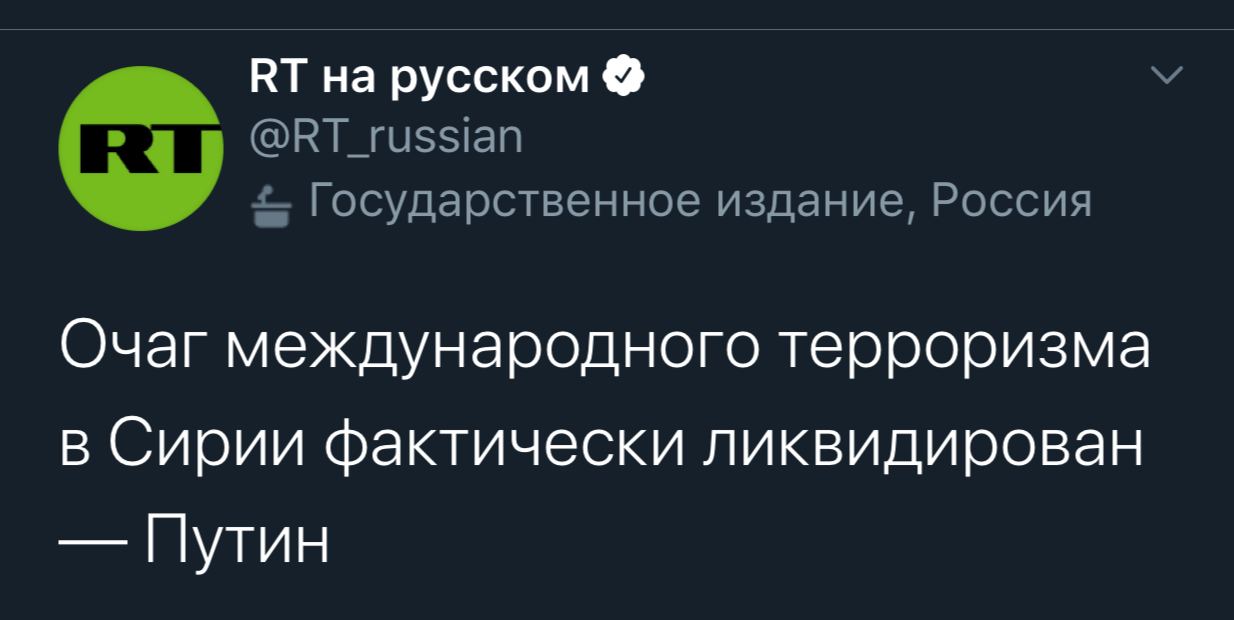Click the word ликвидирован in tweet
Viewport: 1234px width, 620px height.
pyautogui.click(x=920, y=447)
